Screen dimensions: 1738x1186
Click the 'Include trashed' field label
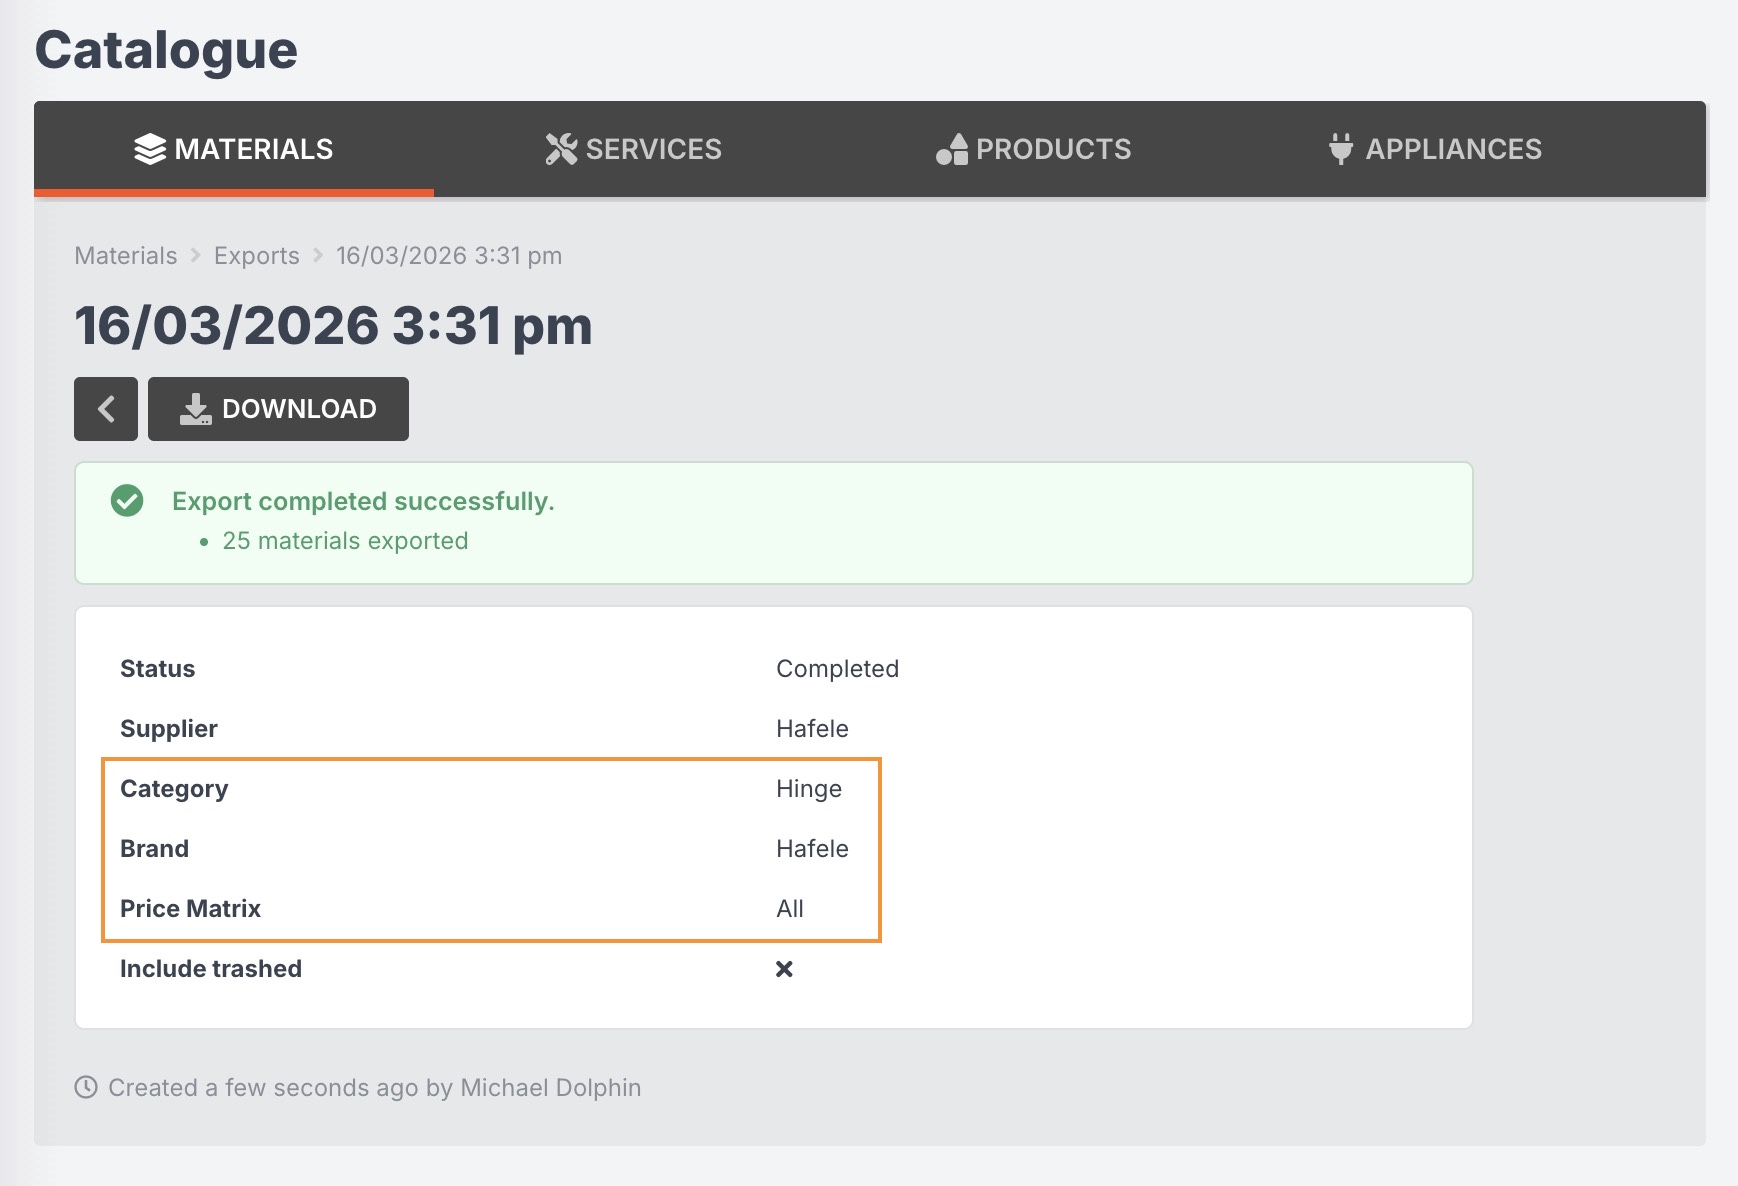click(211, 969)
